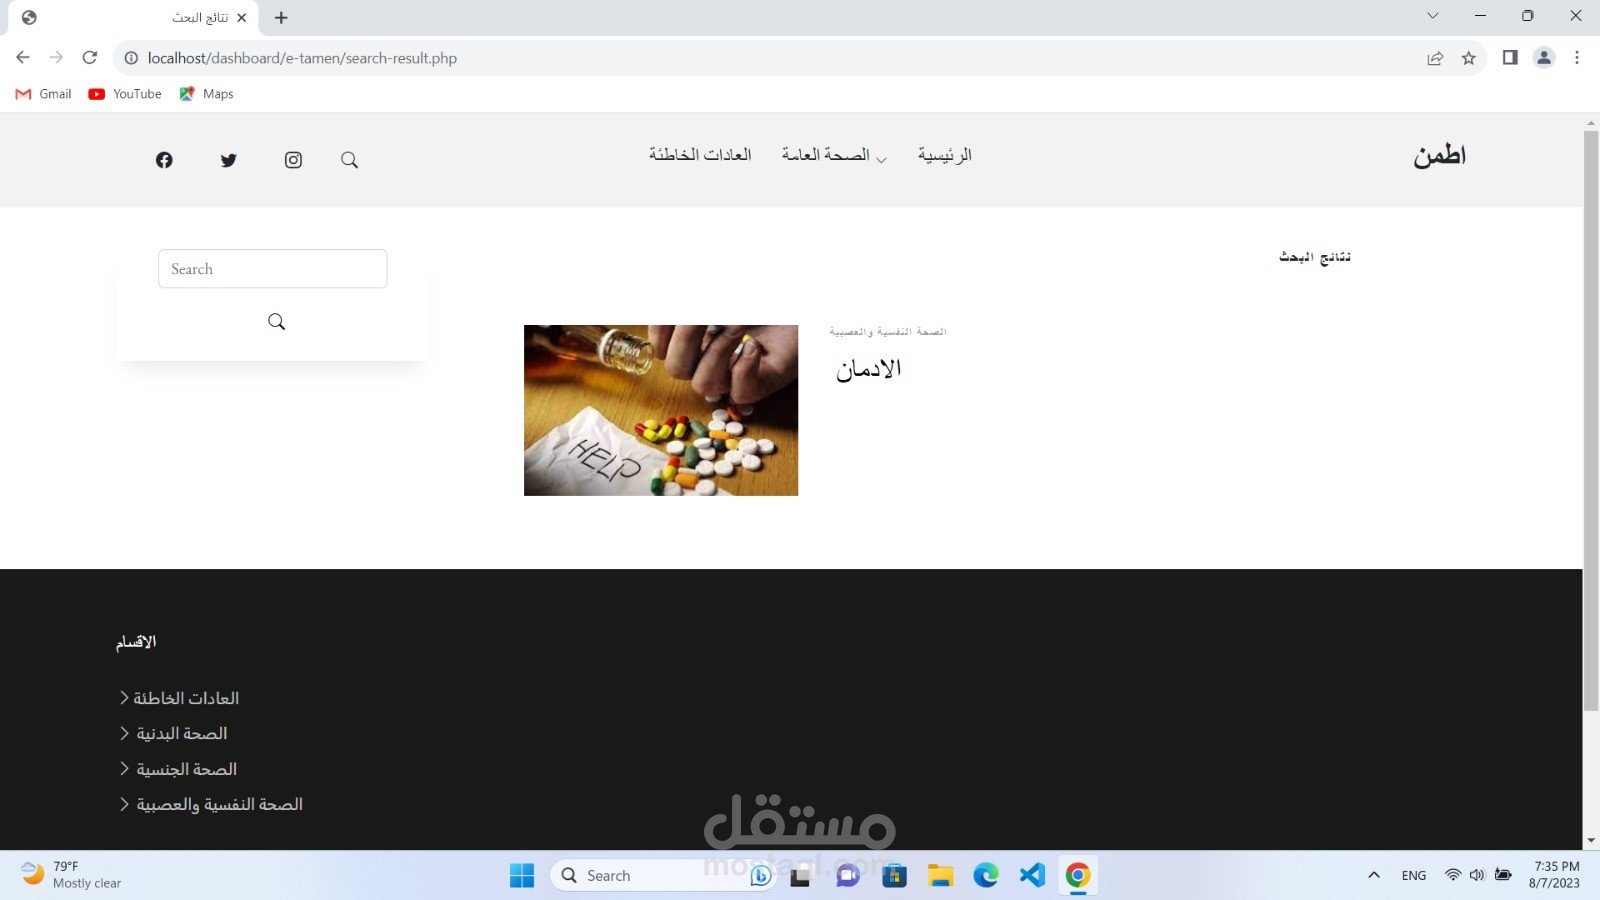1600x900 pixels.
Task: Click the hidden tabs chevron in tab strip
Action: tap(1432, 16)
